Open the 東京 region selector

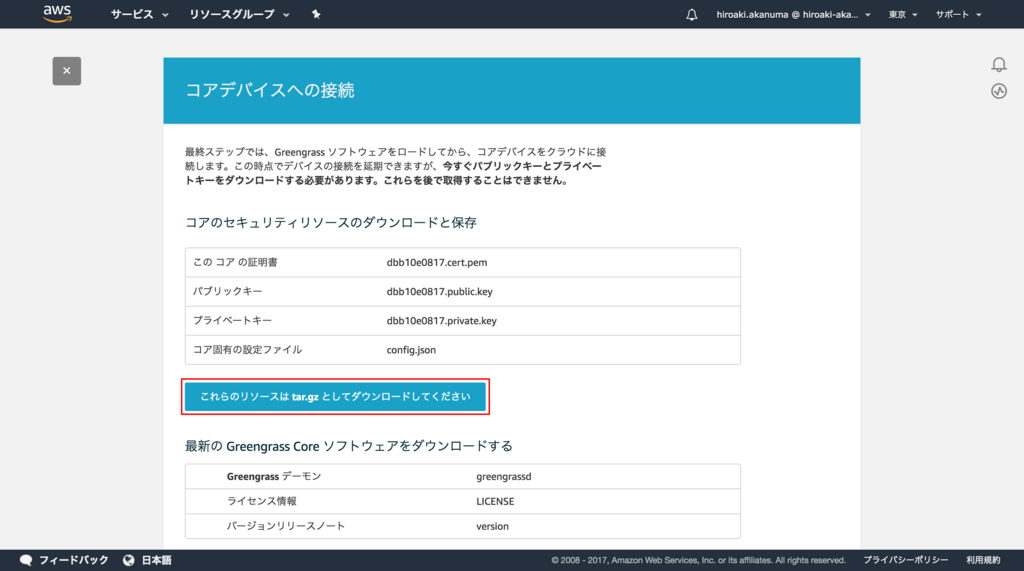point(903,14)
